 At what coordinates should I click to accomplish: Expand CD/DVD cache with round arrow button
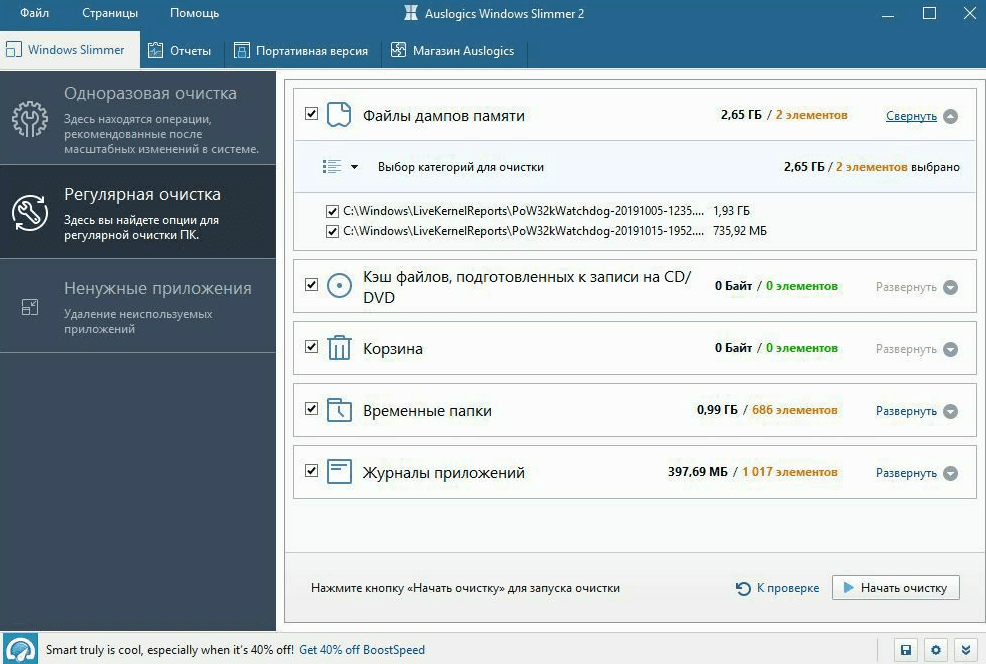[951, 287]
